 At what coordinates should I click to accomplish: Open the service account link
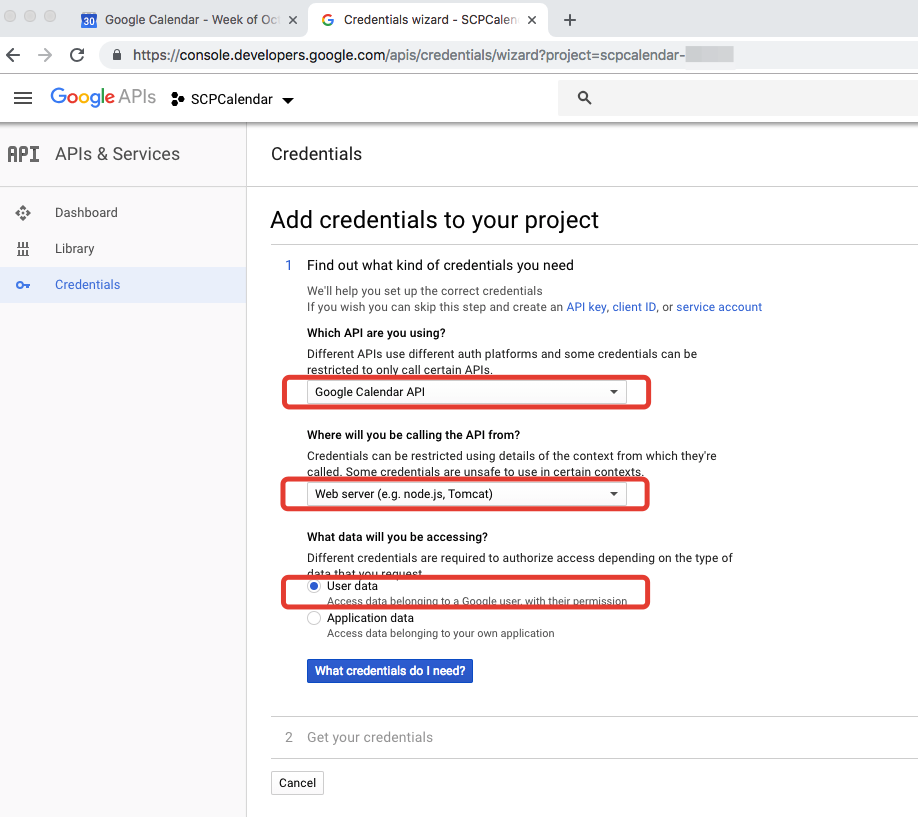click(719, 307)
